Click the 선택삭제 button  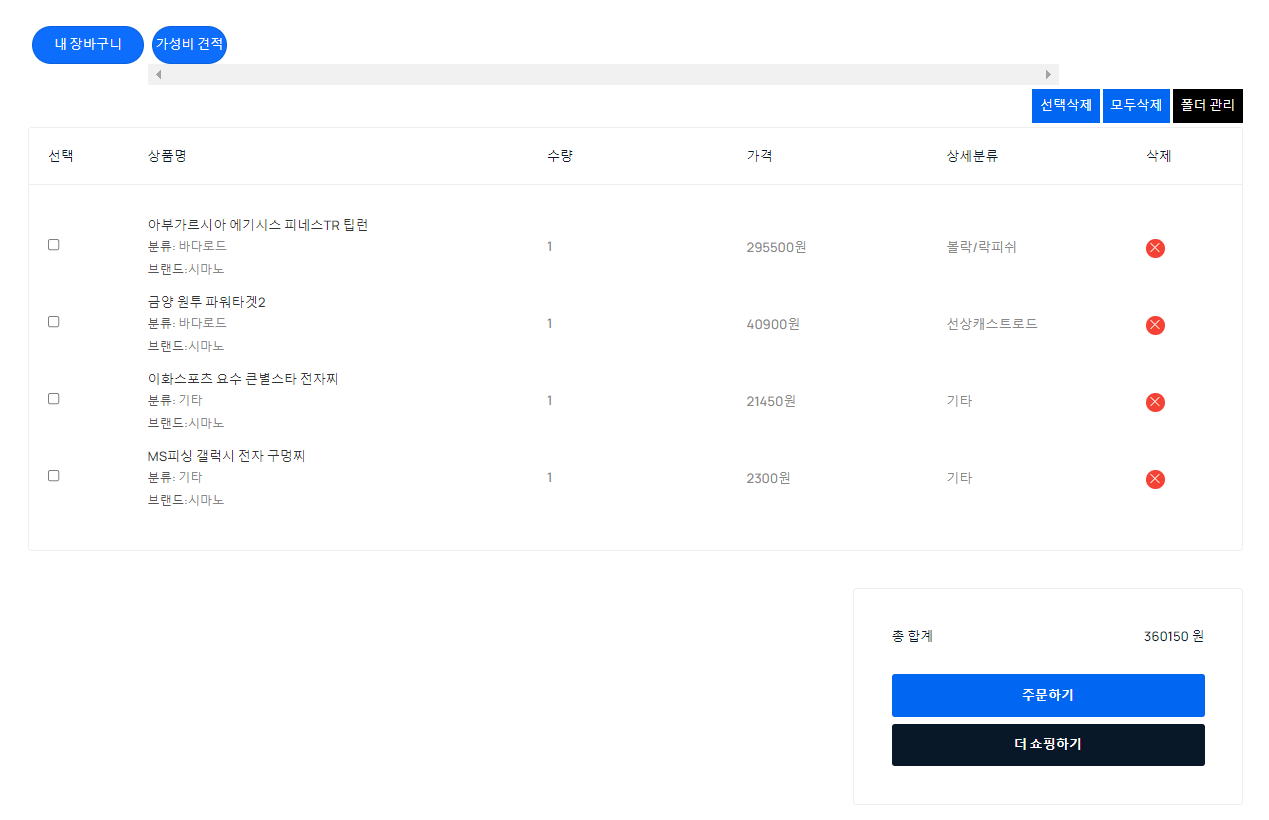(1066, 106)
